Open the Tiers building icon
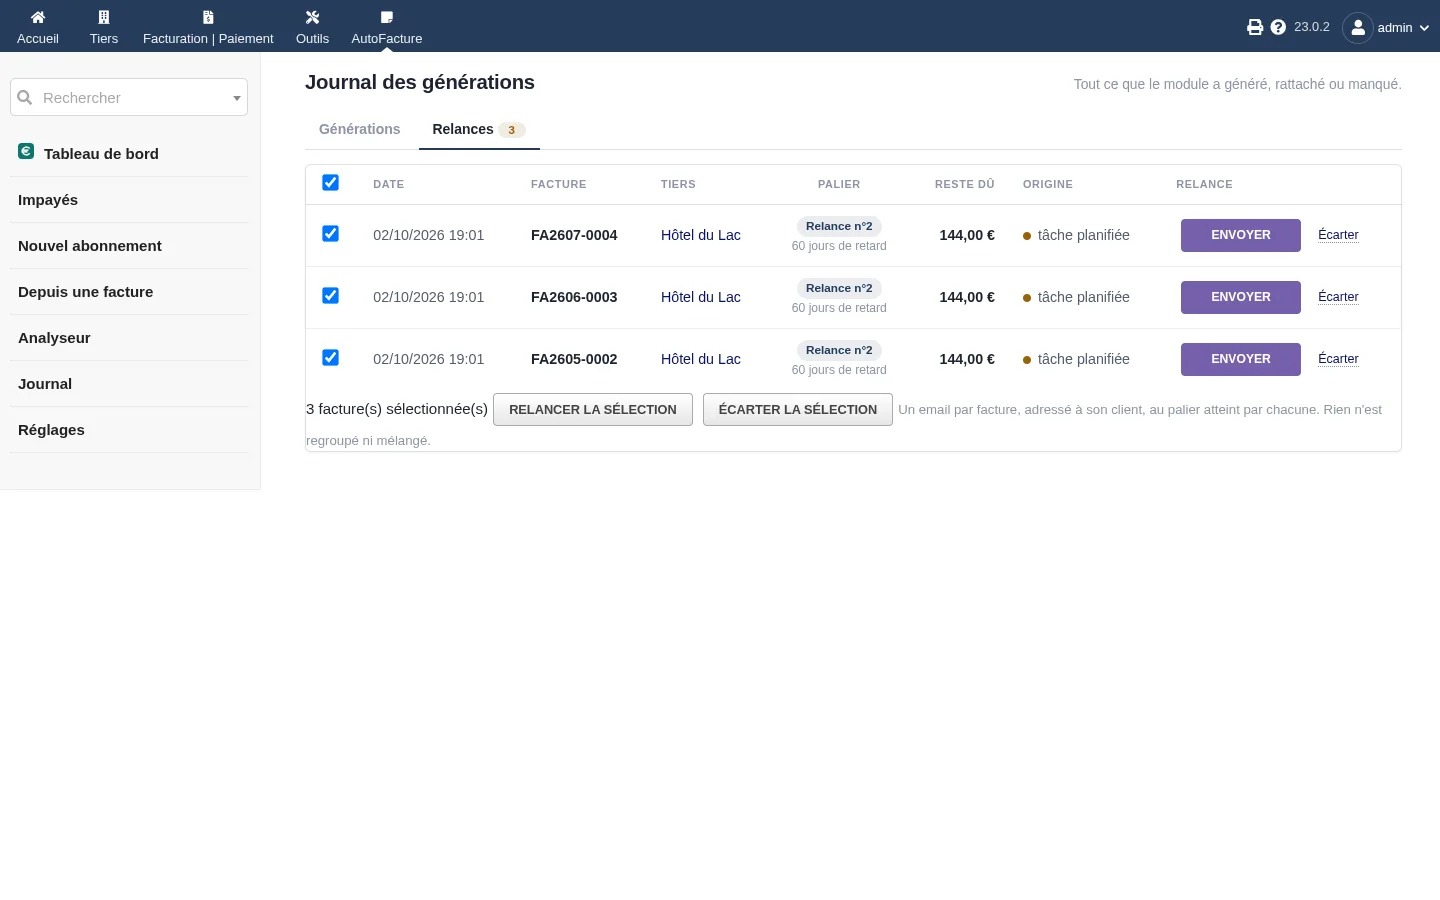Image resolution: width=1440 pixels, height=900 pixels. click(104, 17)
